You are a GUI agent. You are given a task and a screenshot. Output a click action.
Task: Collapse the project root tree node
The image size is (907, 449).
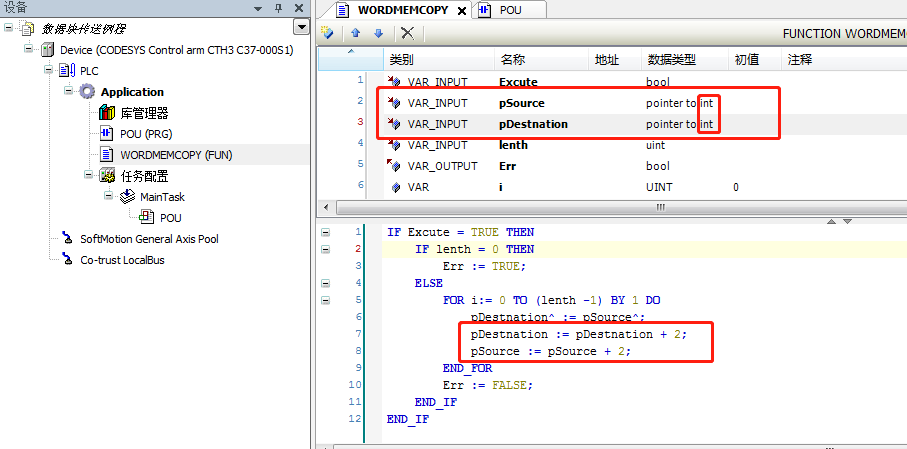(x=8, y=28)
